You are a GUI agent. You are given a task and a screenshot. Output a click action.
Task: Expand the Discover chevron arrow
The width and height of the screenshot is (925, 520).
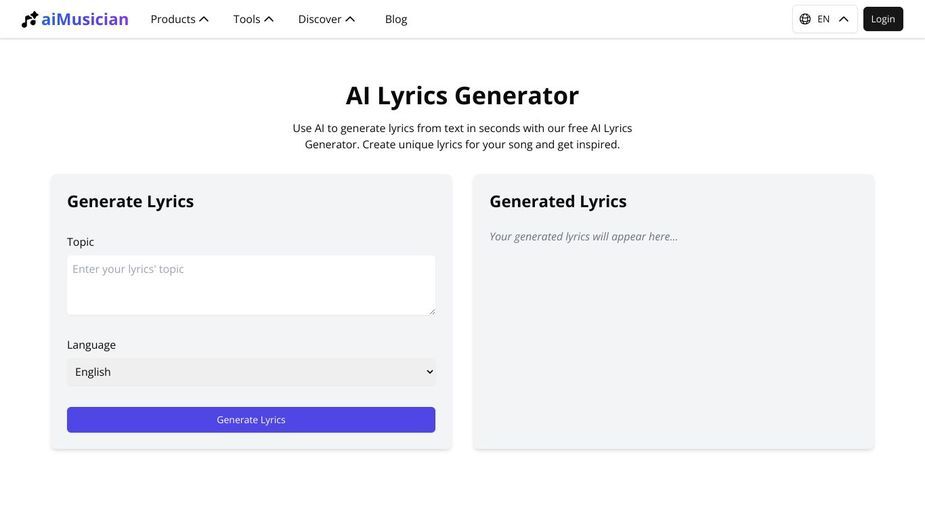[x=350, y=19]
